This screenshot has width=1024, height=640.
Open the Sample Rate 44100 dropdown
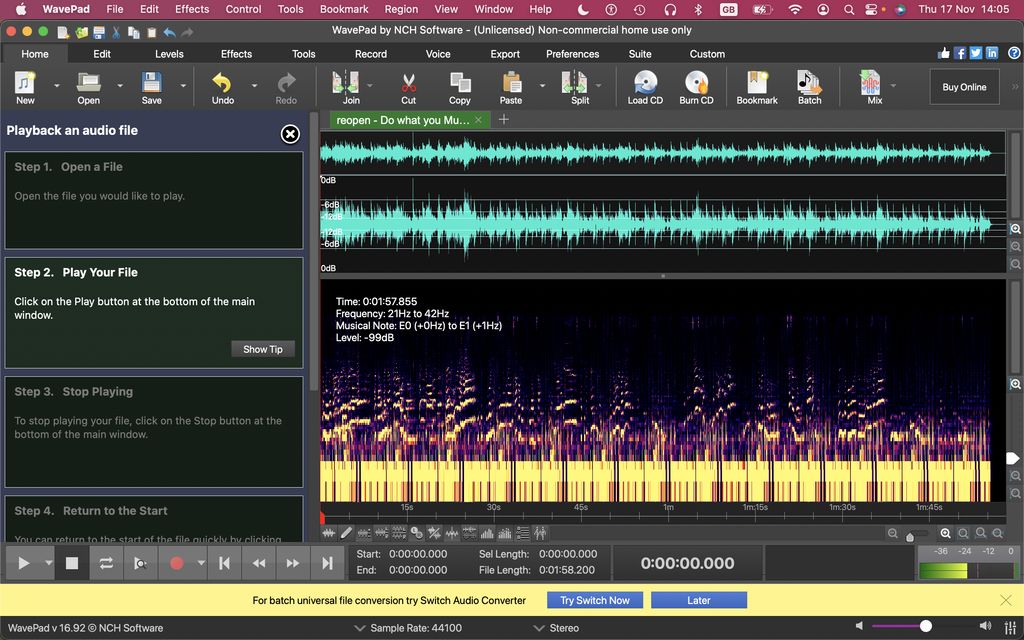click(x=417, y=627)
